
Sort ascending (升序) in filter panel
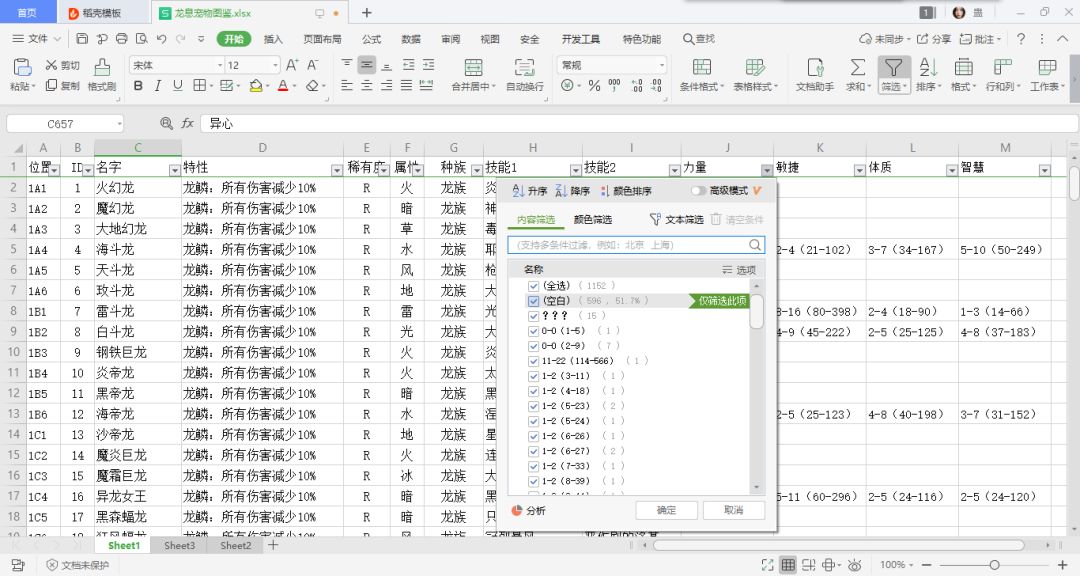tap(530, 191)
